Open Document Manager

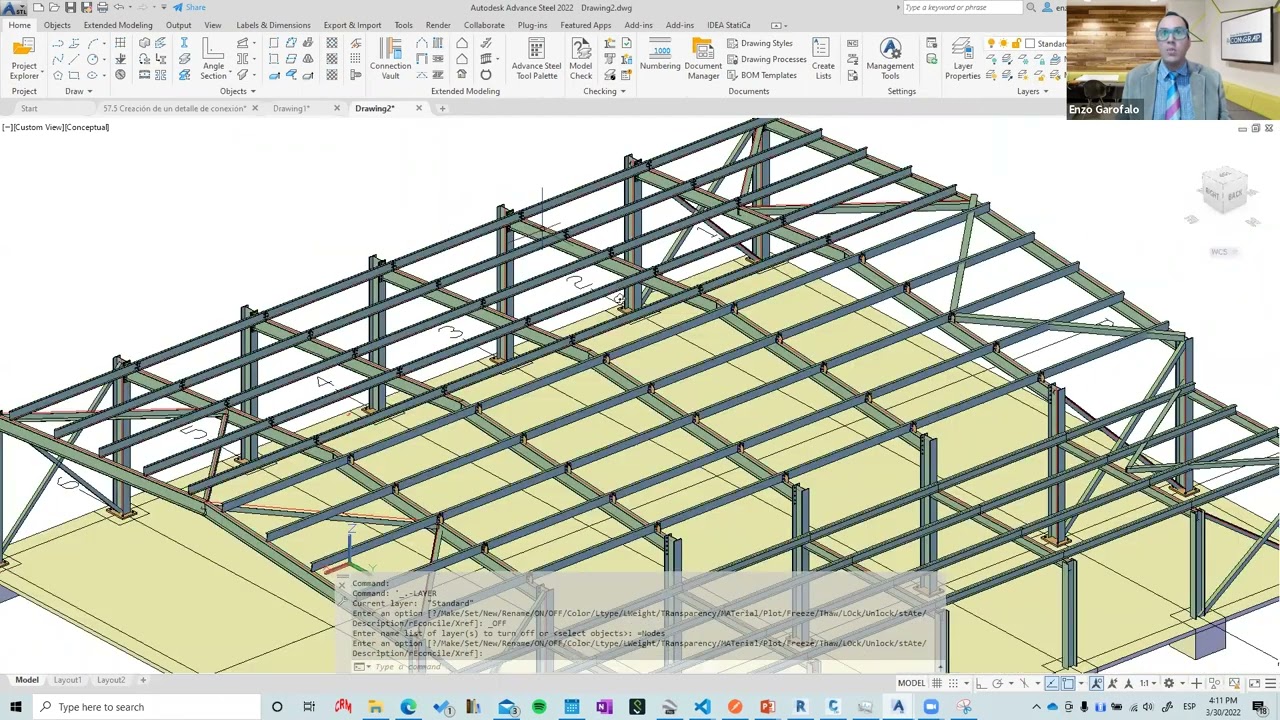click(x=703, y=59)
